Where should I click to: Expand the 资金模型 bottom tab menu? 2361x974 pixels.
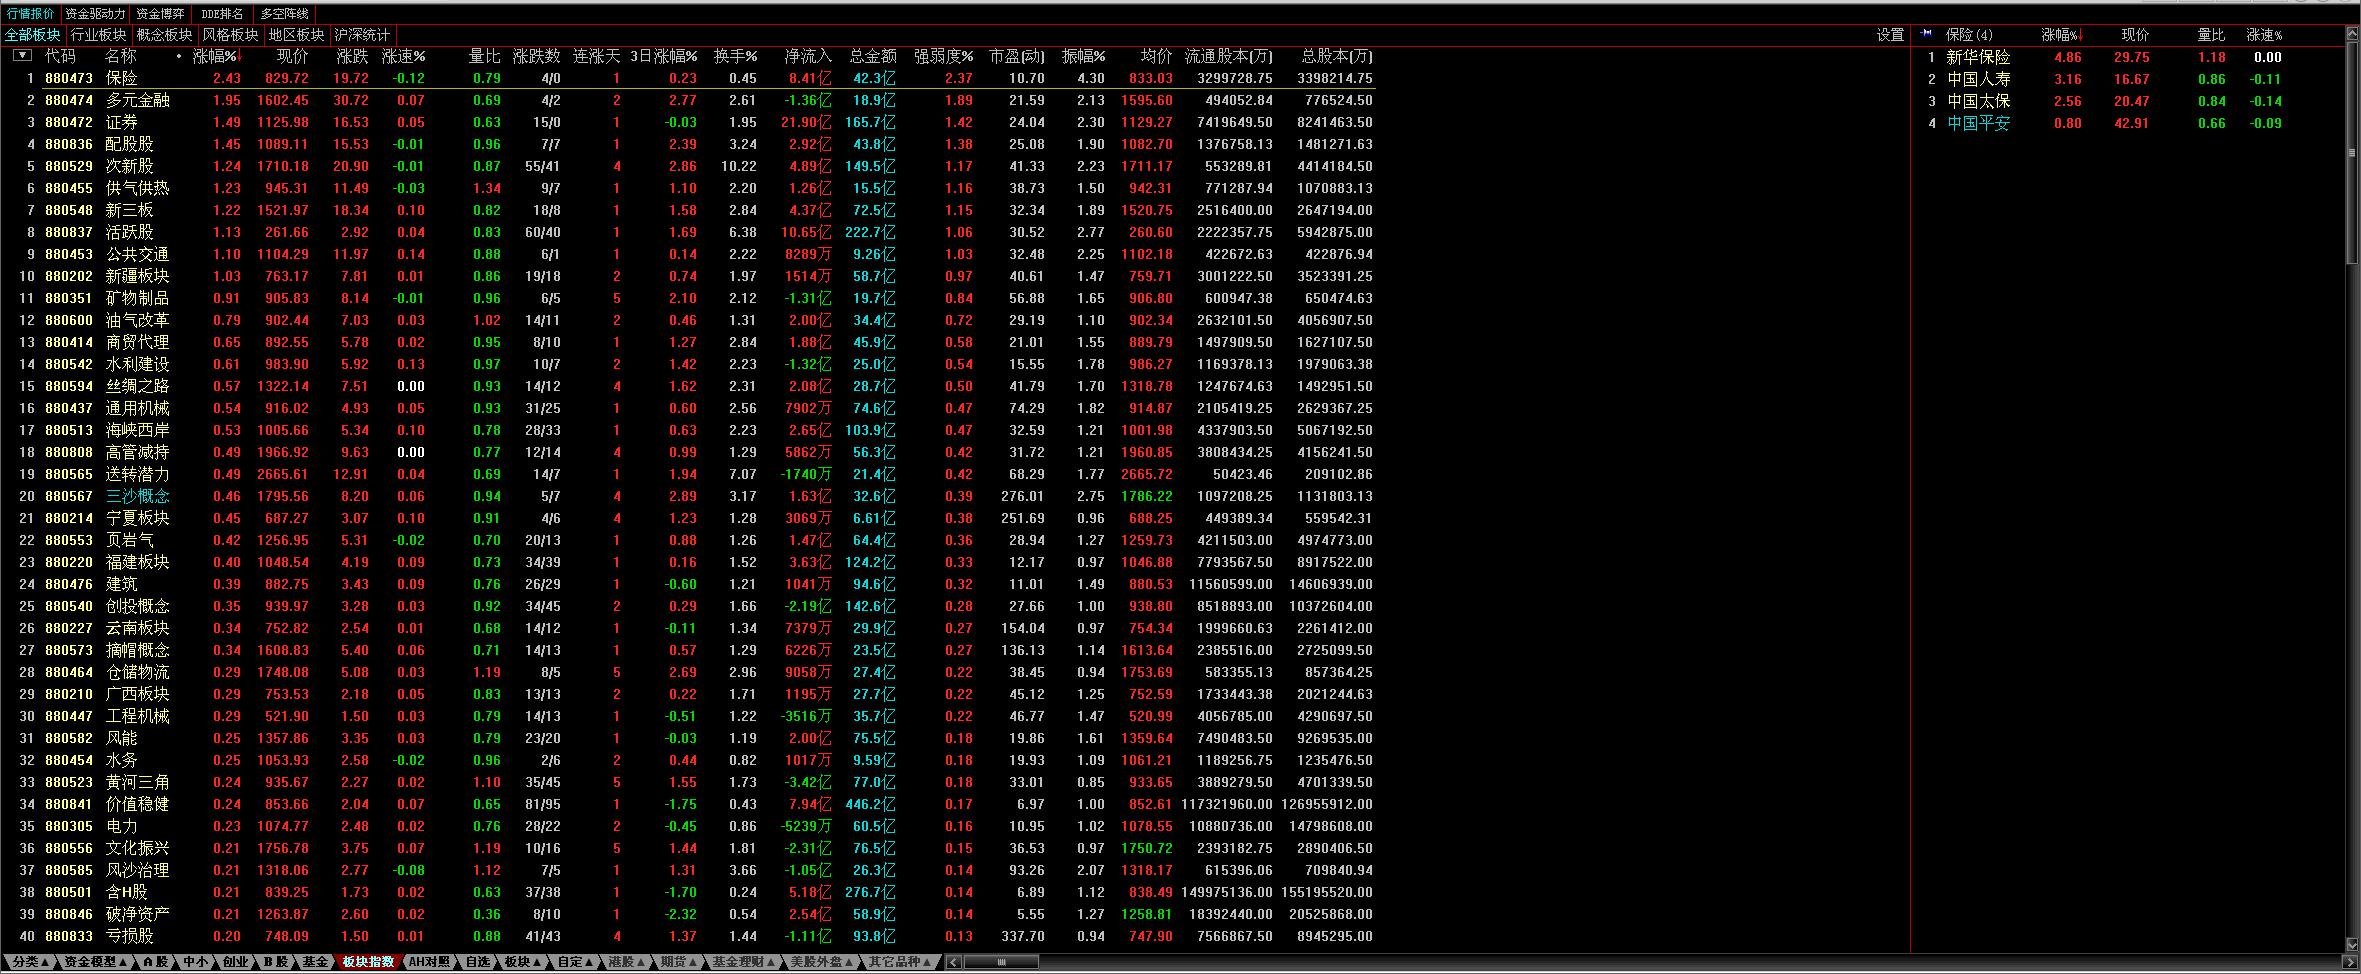point(95,962)
